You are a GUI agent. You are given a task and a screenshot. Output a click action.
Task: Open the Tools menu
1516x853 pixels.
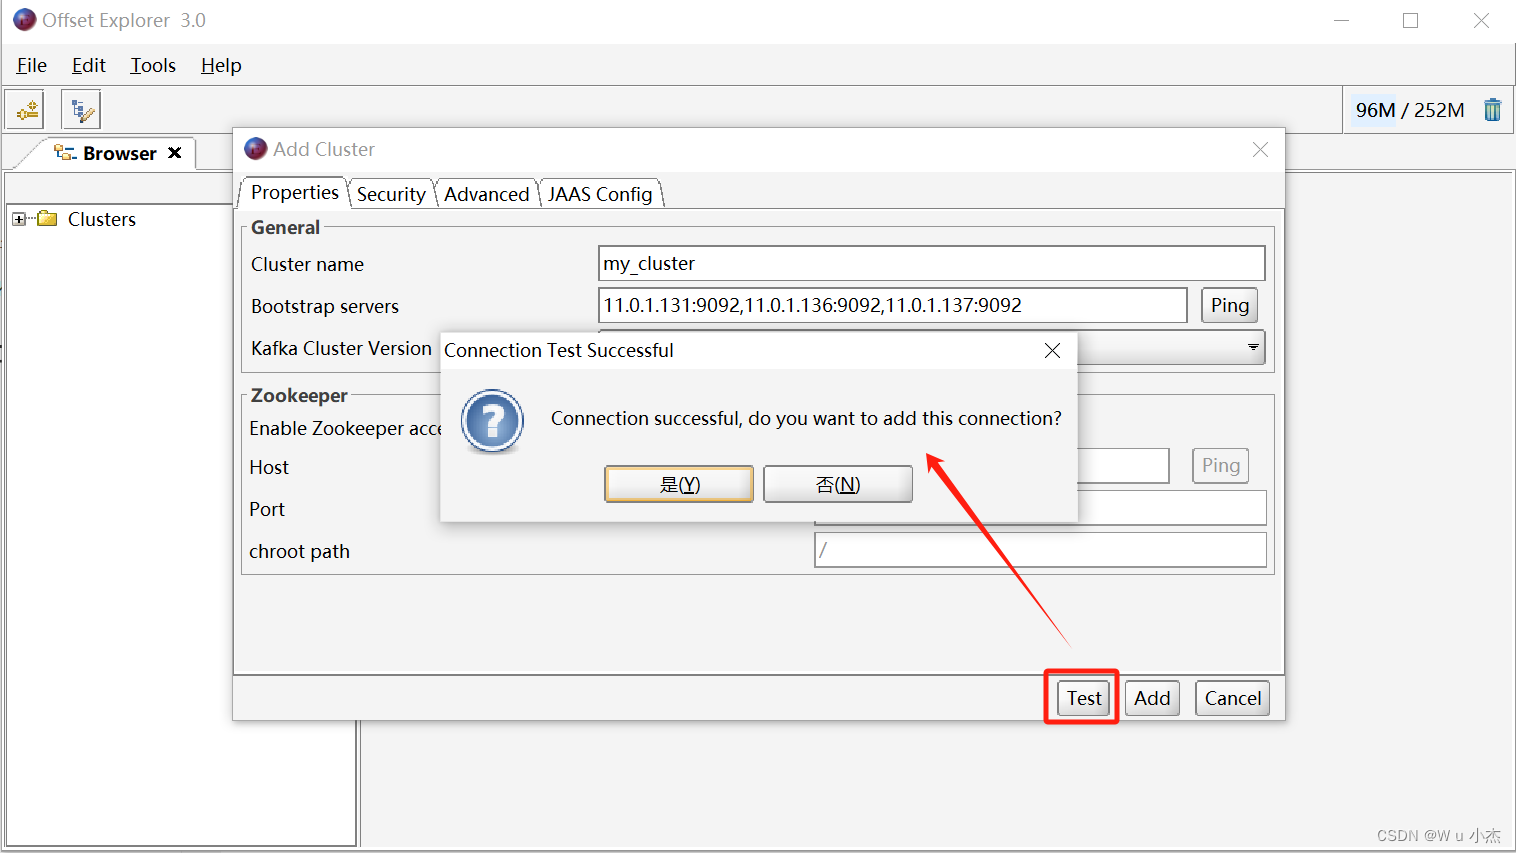[x=153, y=65]
